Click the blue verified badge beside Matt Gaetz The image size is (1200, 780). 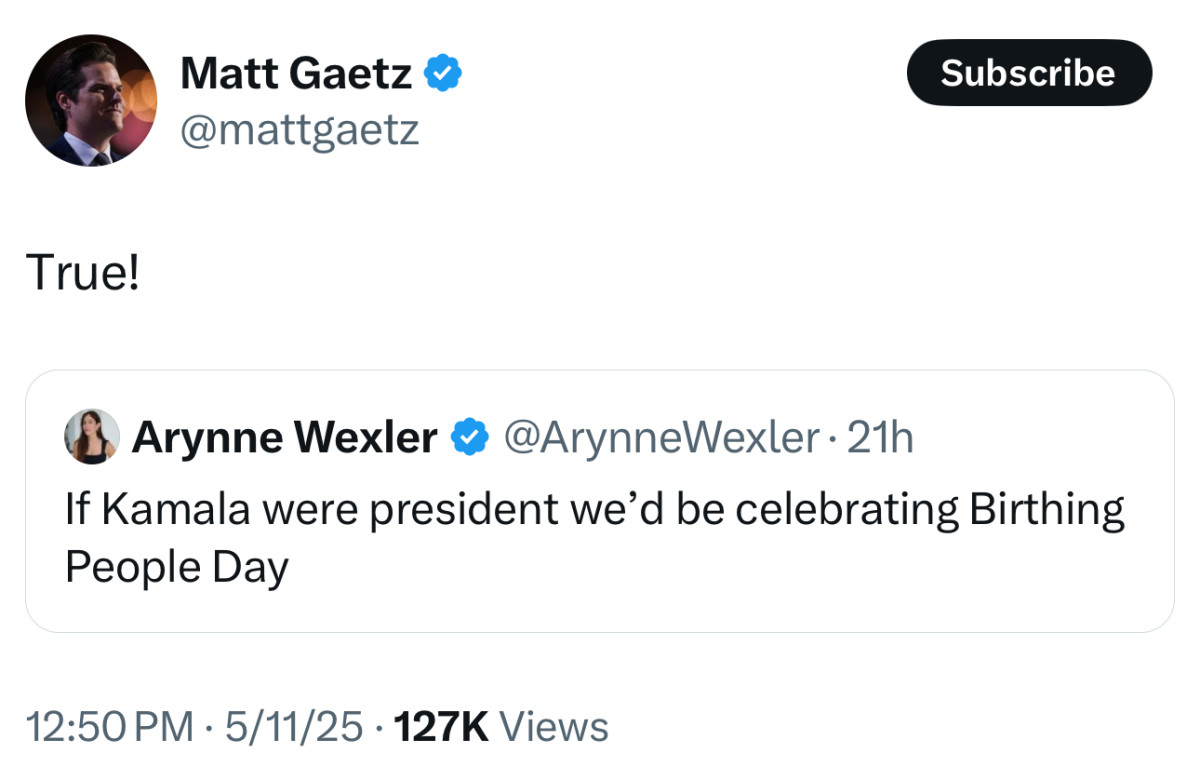[443, 73]
